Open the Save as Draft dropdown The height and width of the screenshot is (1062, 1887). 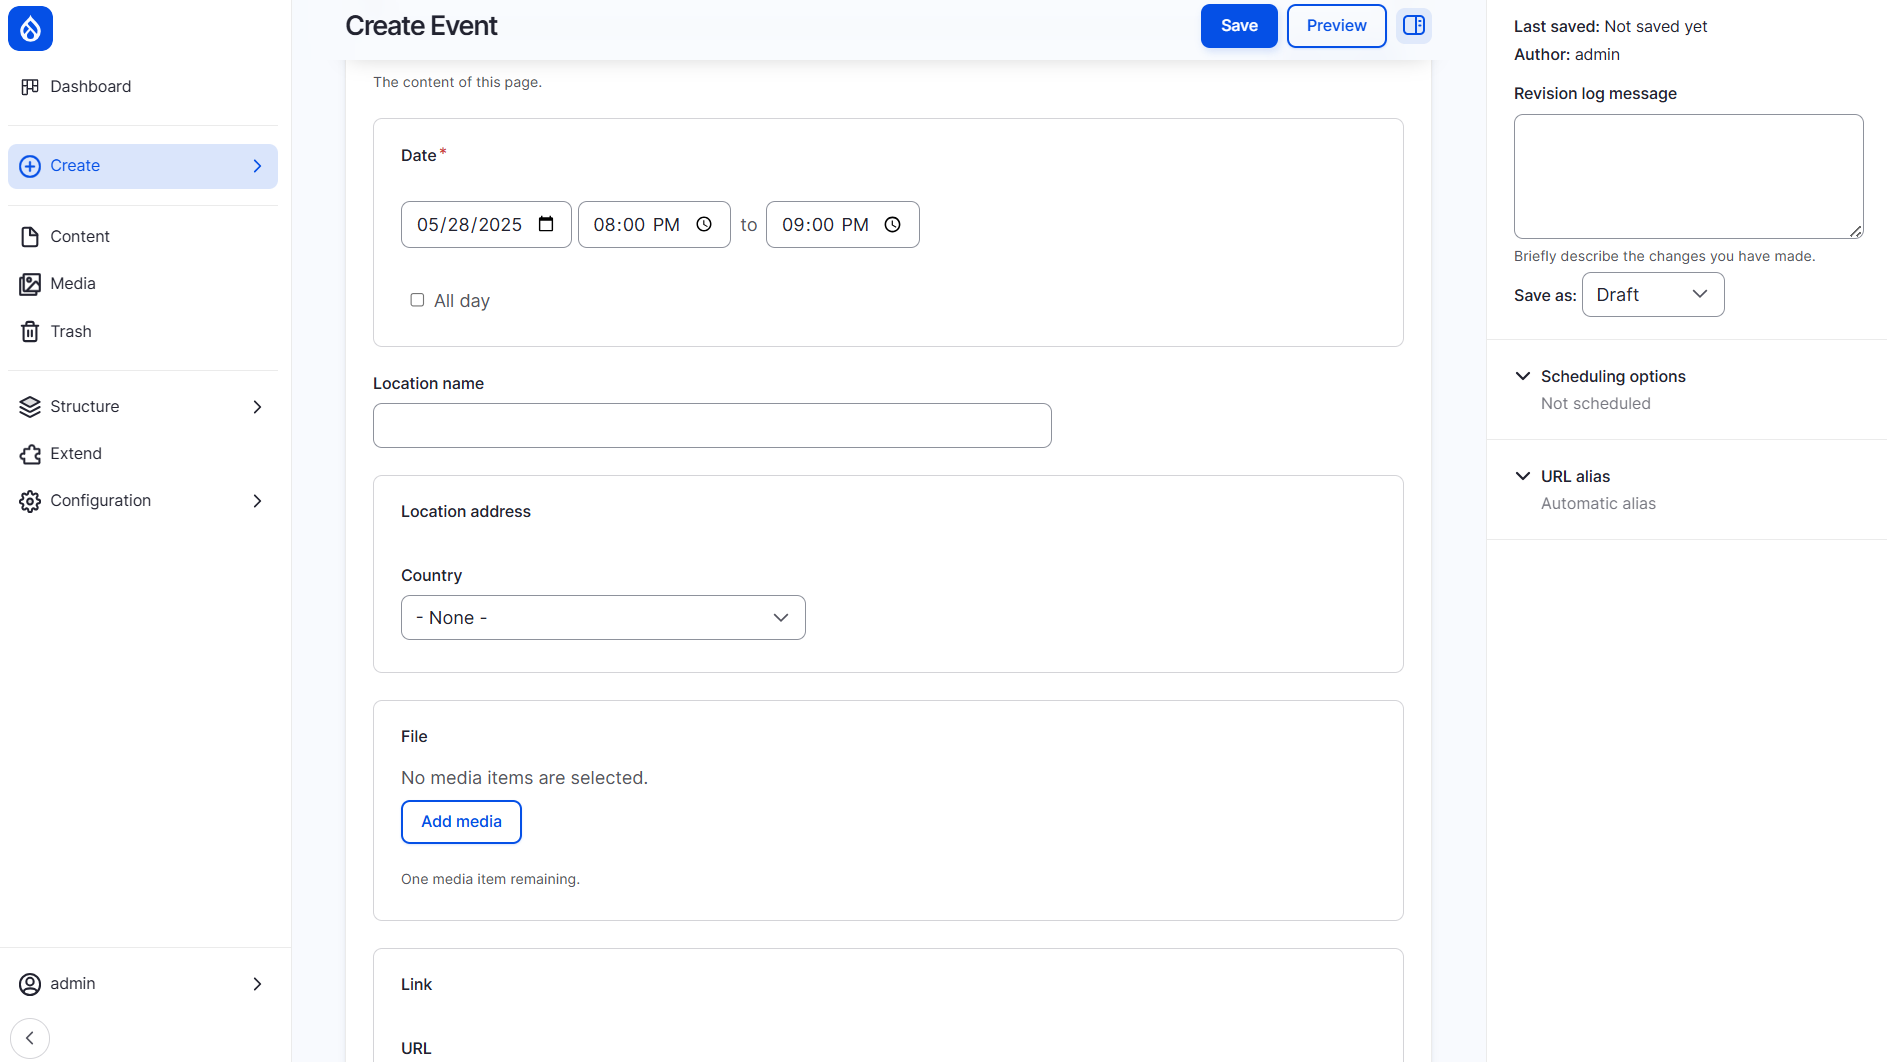pyautogui.click(x=1652, y=295)
